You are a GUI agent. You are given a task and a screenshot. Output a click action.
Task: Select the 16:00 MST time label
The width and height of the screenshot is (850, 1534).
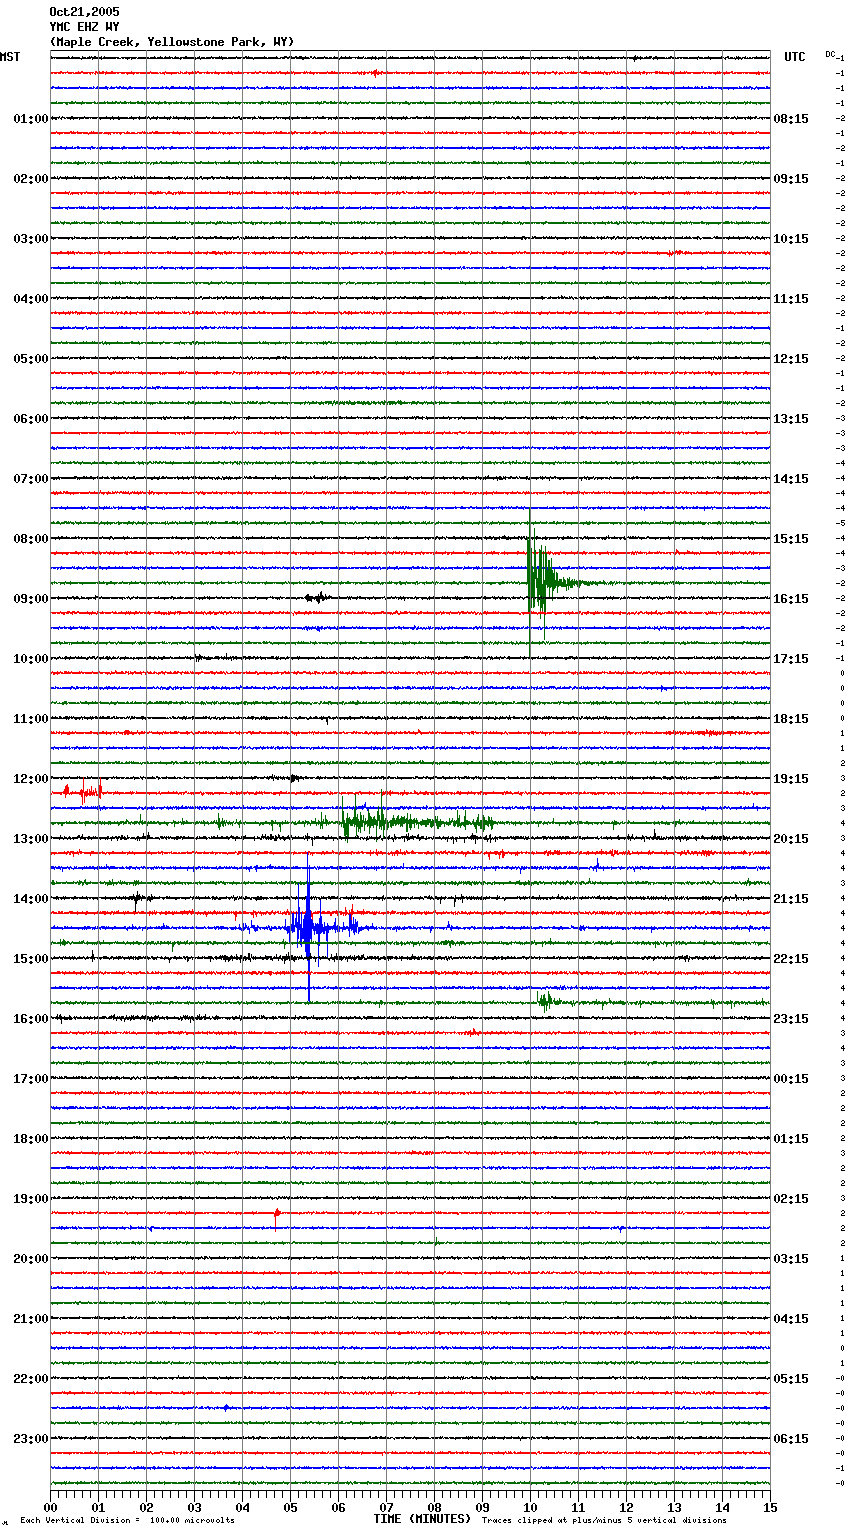30,1019
